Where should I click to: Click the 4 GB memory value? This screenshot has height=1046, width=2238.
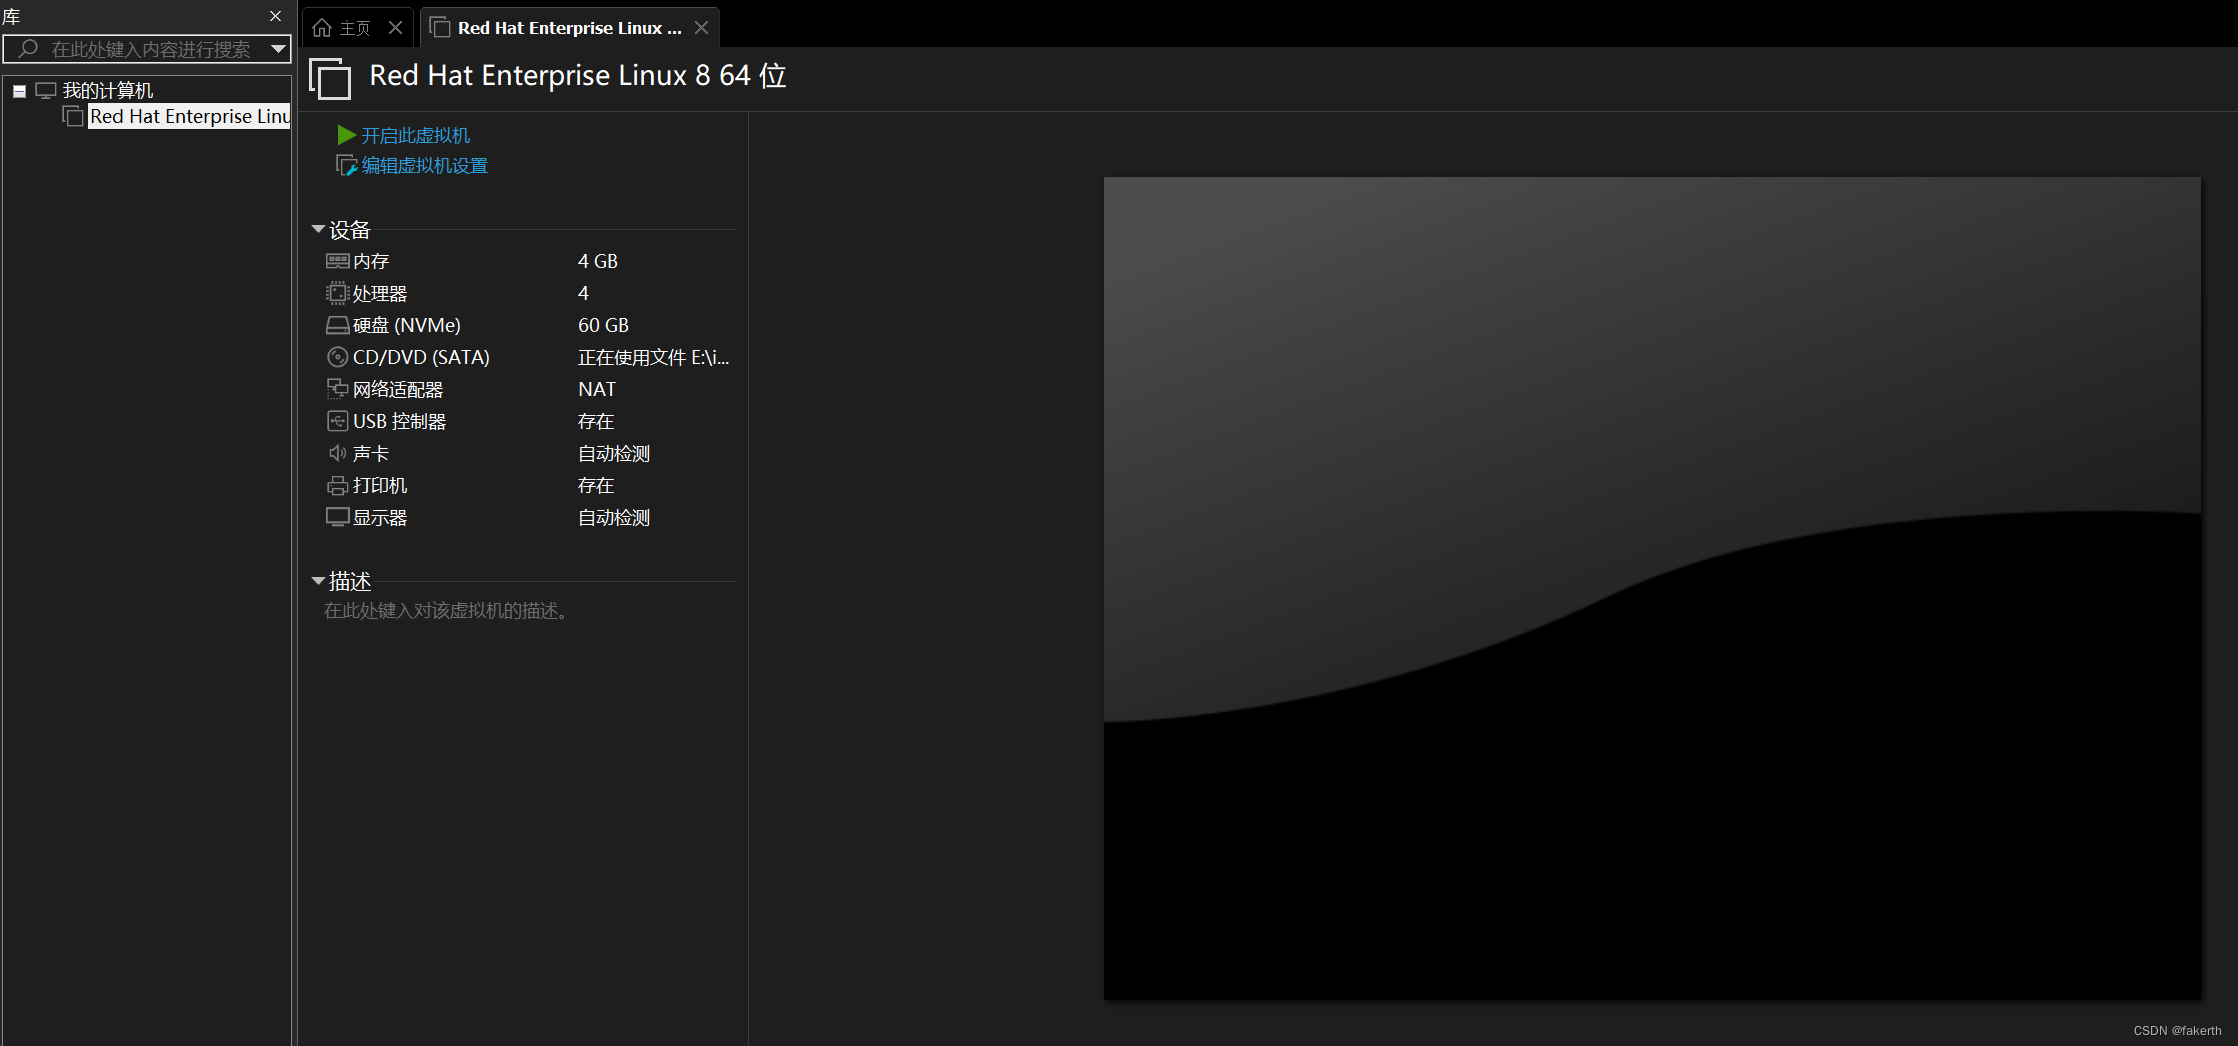click(598, 261)
